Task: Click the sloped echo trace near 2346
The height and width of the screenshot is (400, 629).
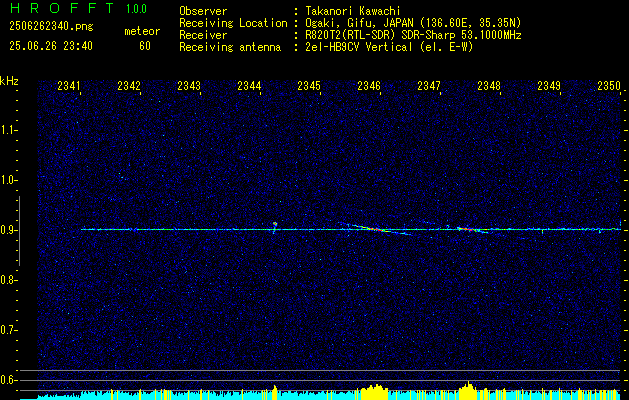Action: coord(375,229)
